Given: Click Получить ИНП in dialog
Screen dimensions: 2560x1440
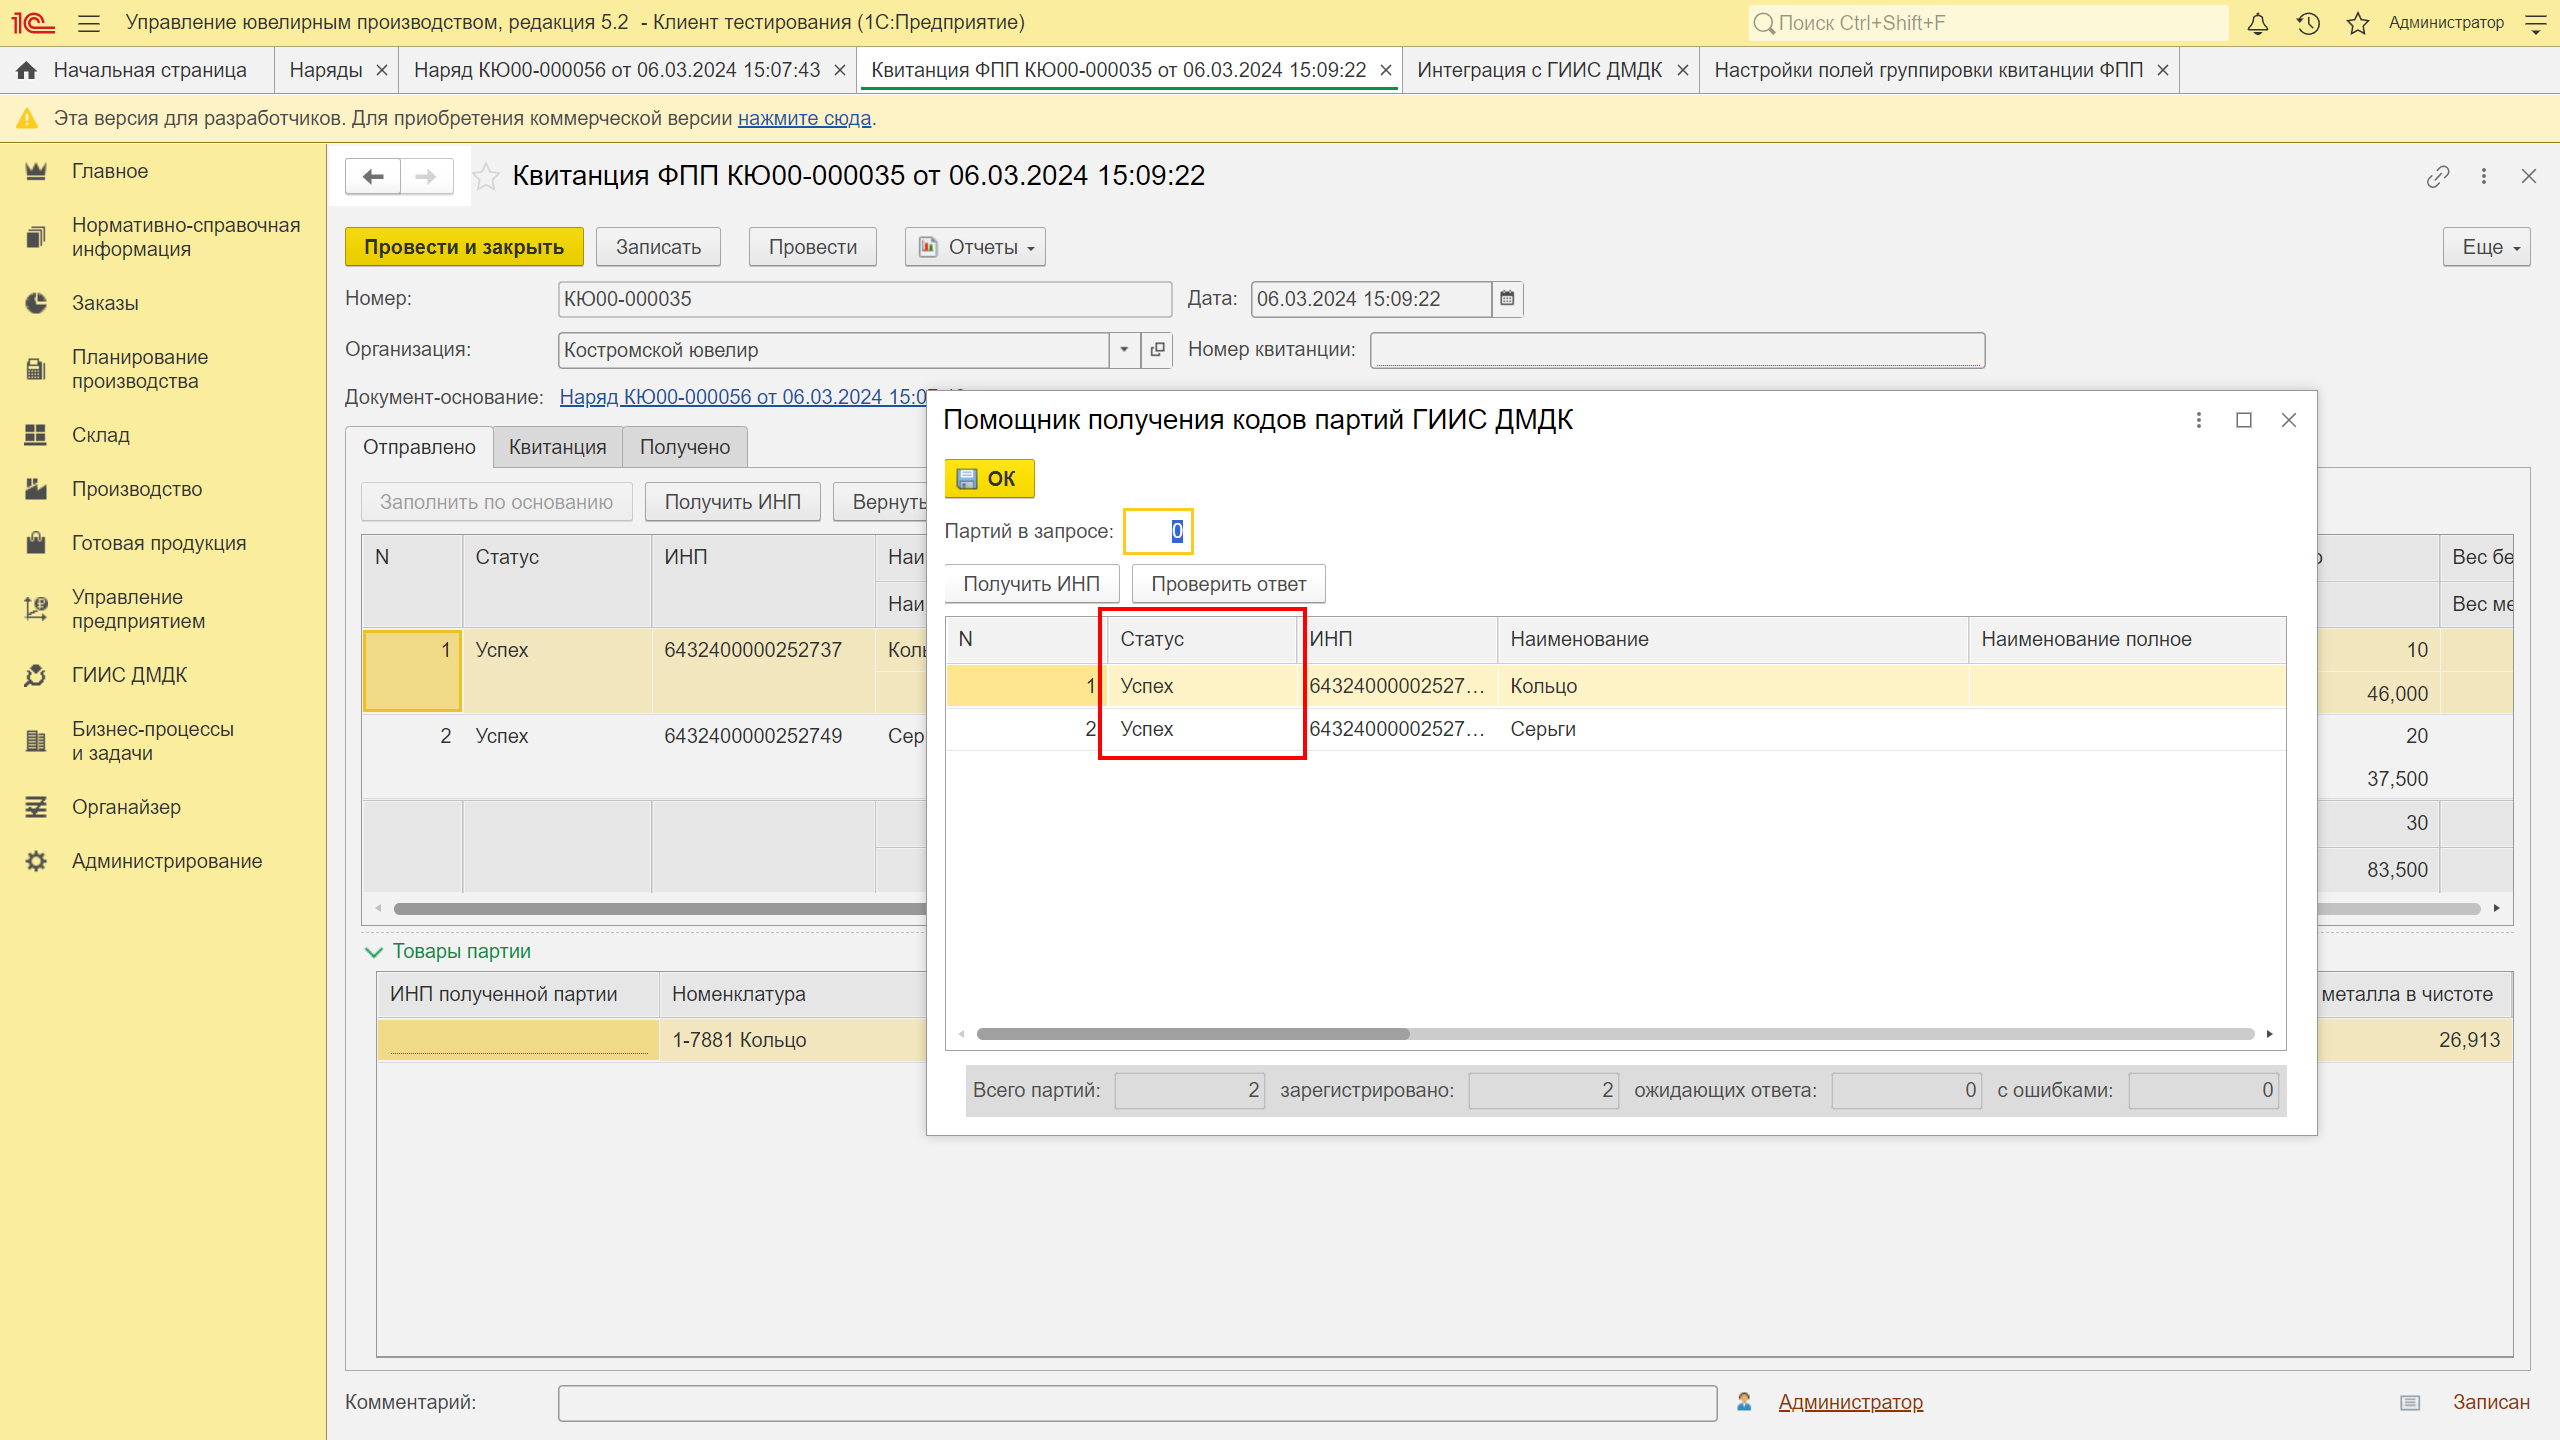Looking at the screenshot, I should click(x=1031, y=584).
